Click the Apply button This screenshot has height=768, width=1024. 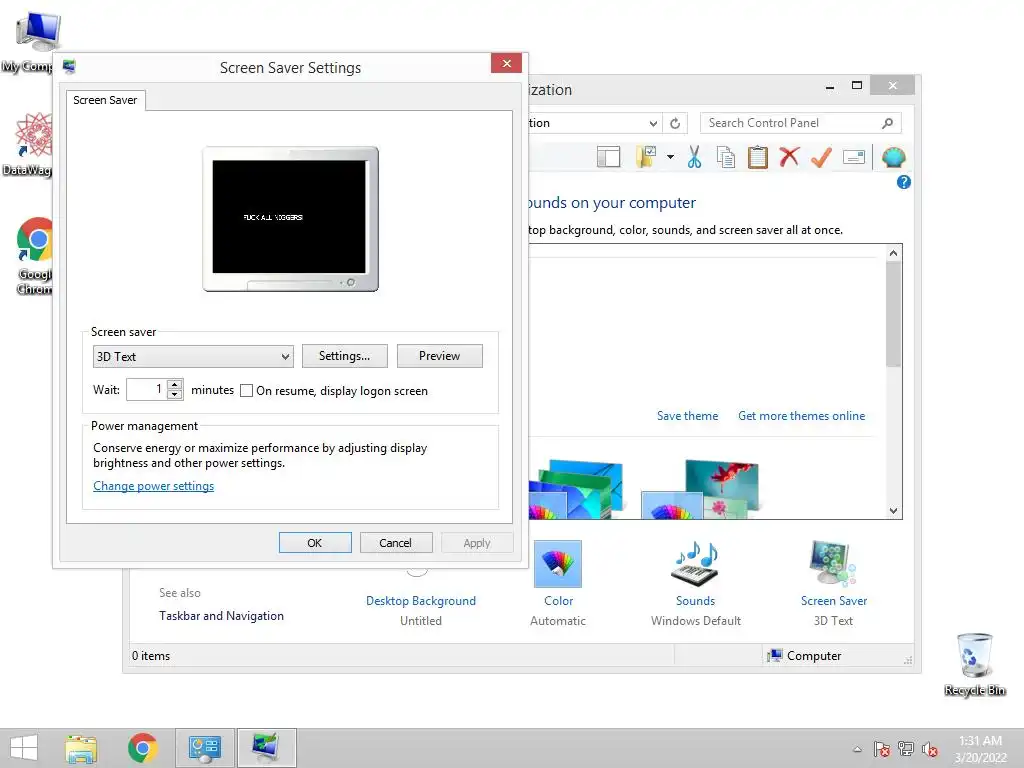tap(477, 543)
